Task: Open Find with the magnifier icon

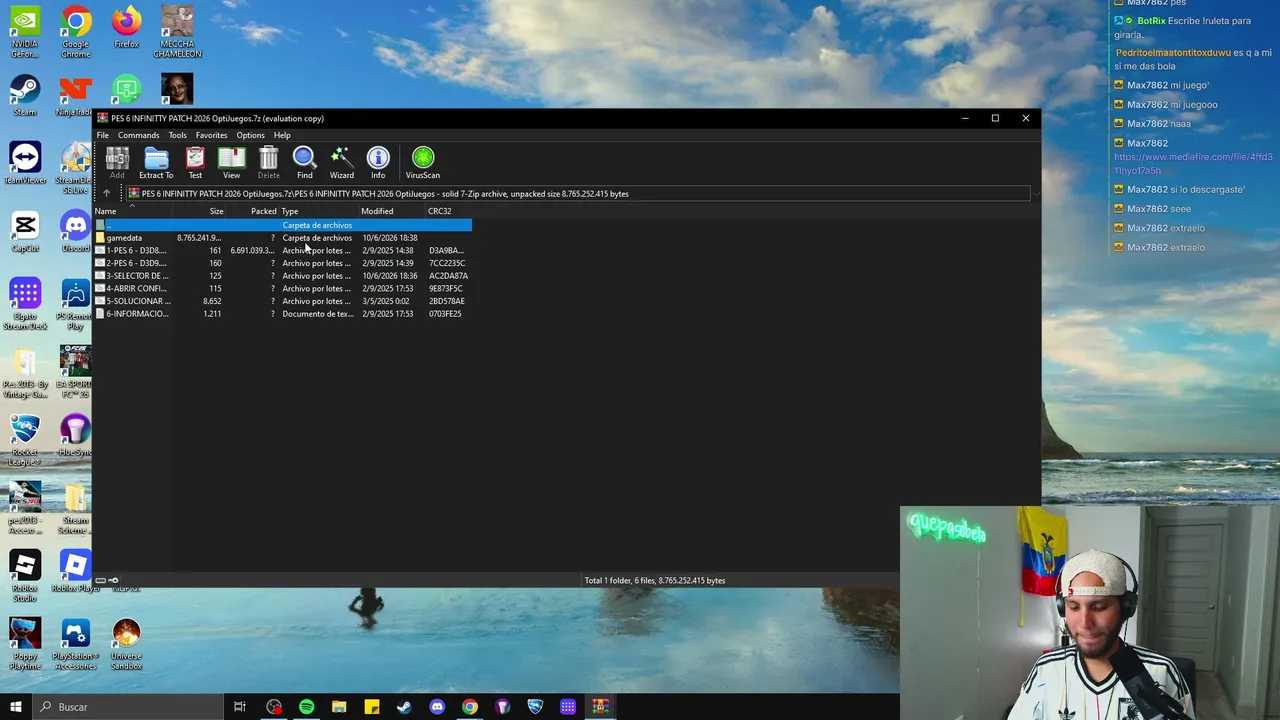Action: click(304, 163)
